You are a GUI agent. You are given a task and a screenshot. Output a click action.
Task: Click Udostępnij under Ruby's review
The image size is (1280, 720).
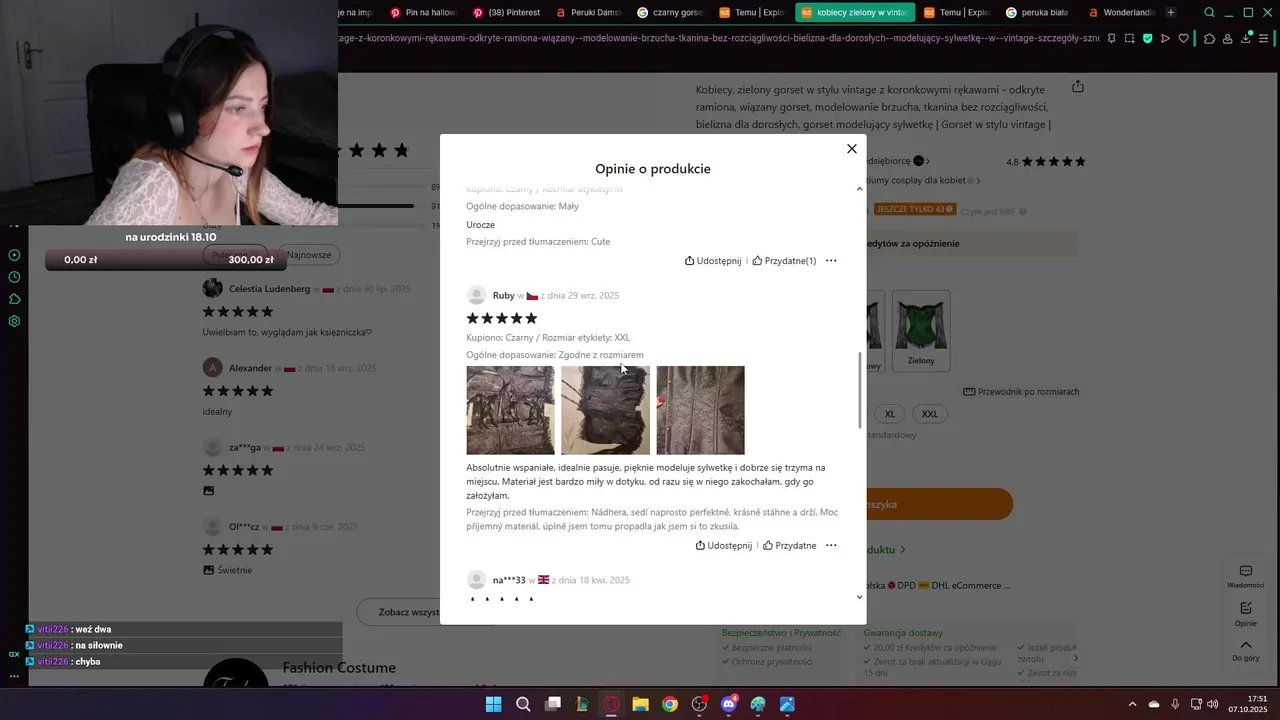[724, 546]
